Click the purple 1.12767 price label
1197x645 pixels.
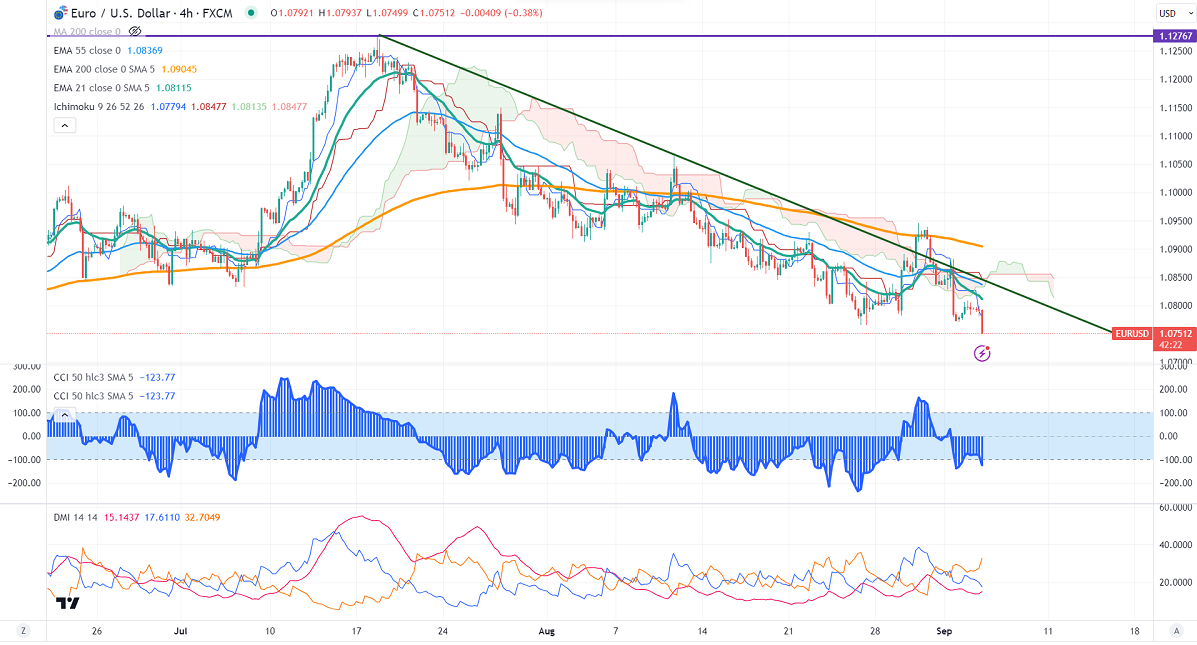(1175, 36)
